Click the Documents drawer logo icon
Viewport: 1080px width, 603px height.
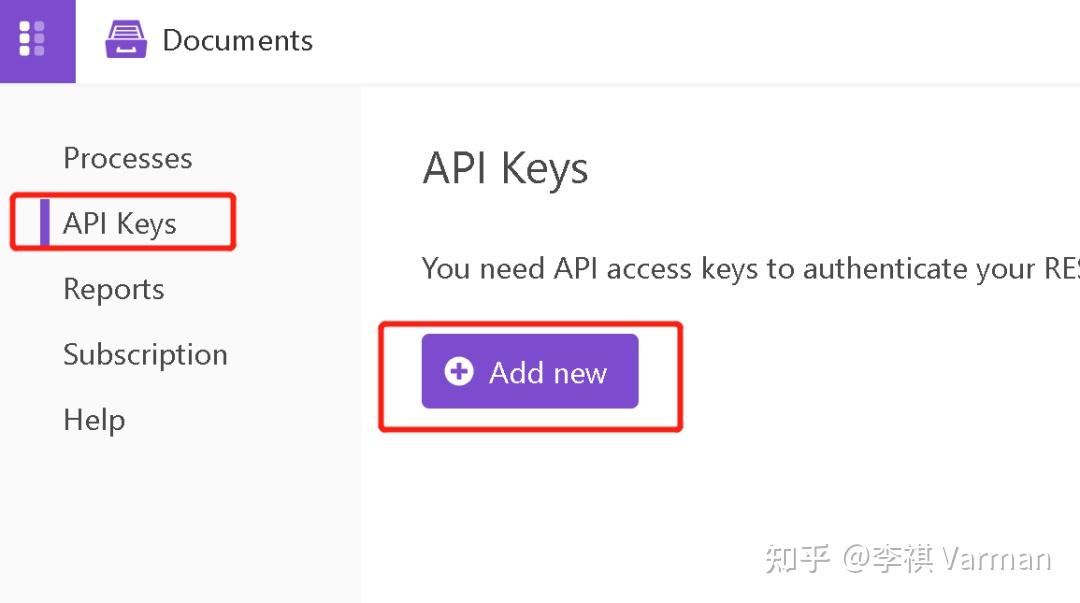coord(126,40)
